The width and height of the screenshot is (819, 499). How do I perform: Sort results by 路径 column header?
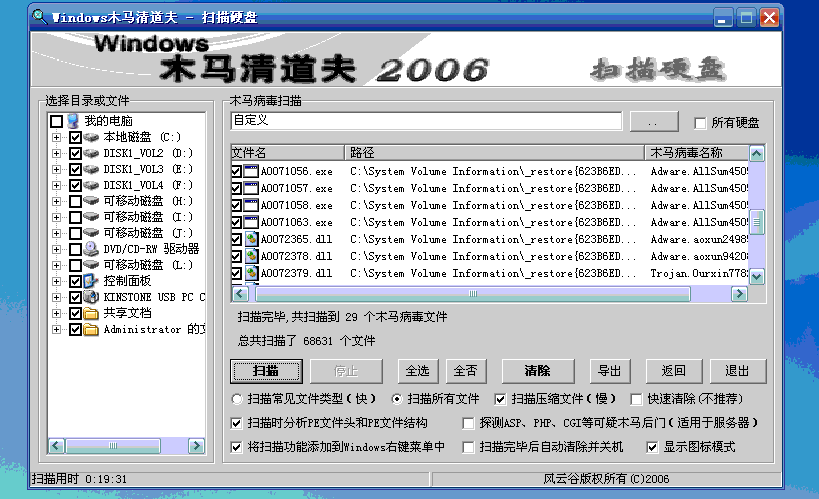(494, 153)
